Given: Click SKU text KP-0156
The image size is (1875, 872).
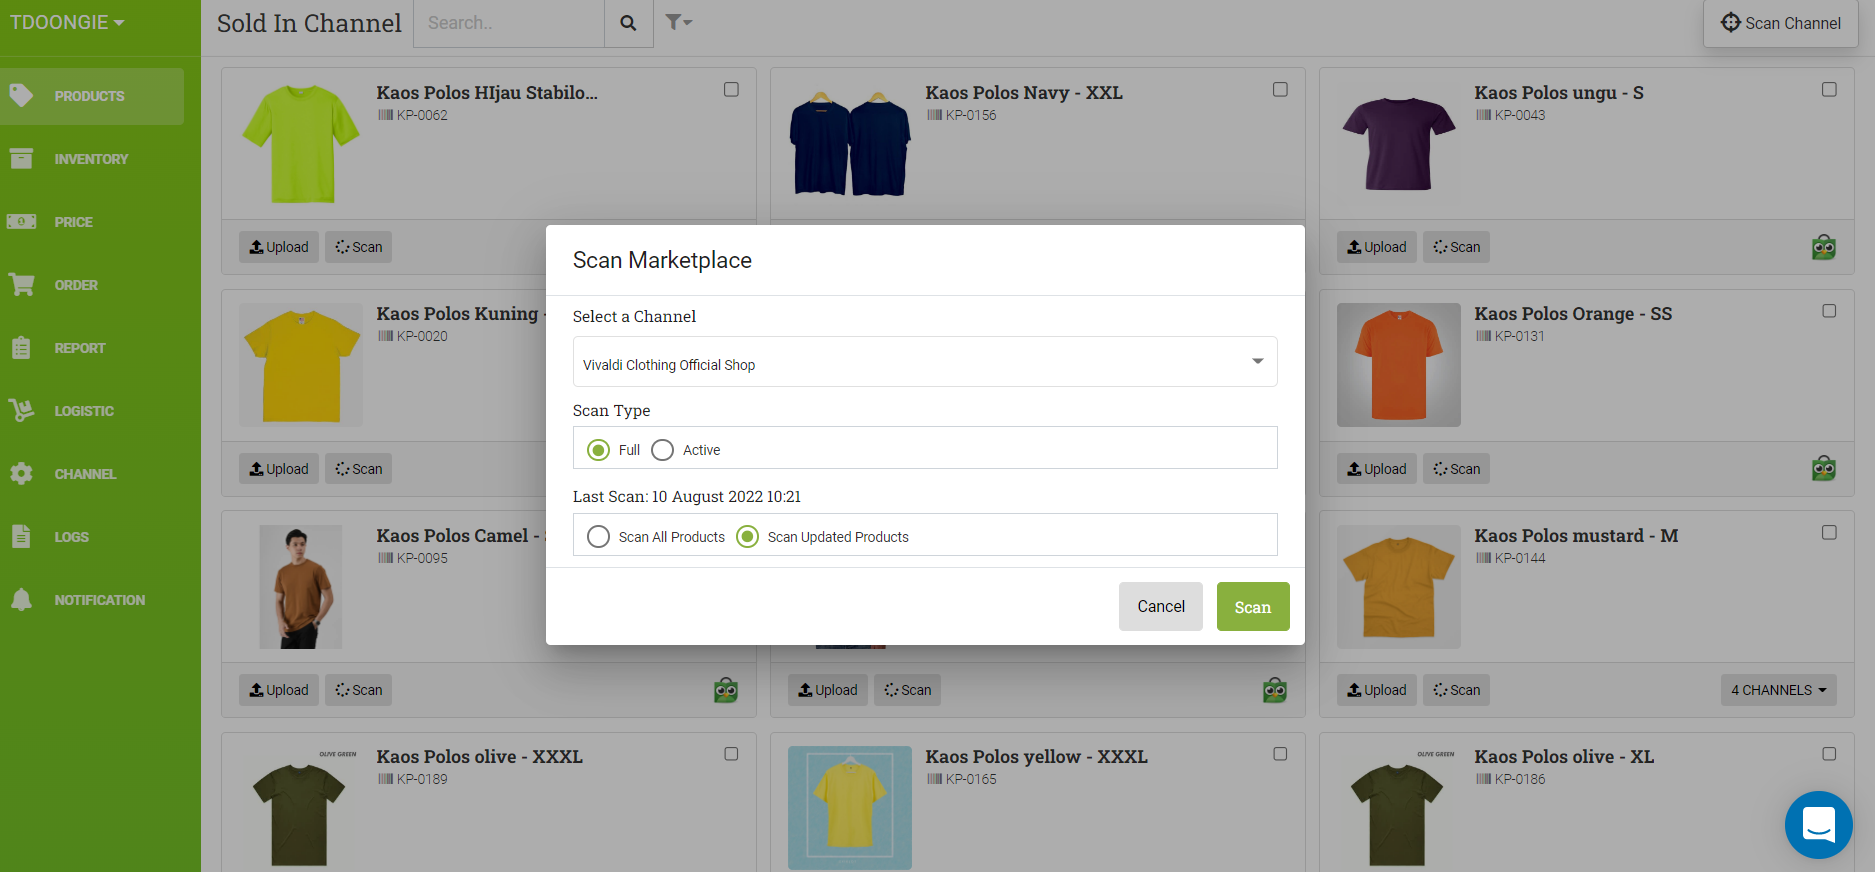Looking at the screenshot, I should coord(971,115).
